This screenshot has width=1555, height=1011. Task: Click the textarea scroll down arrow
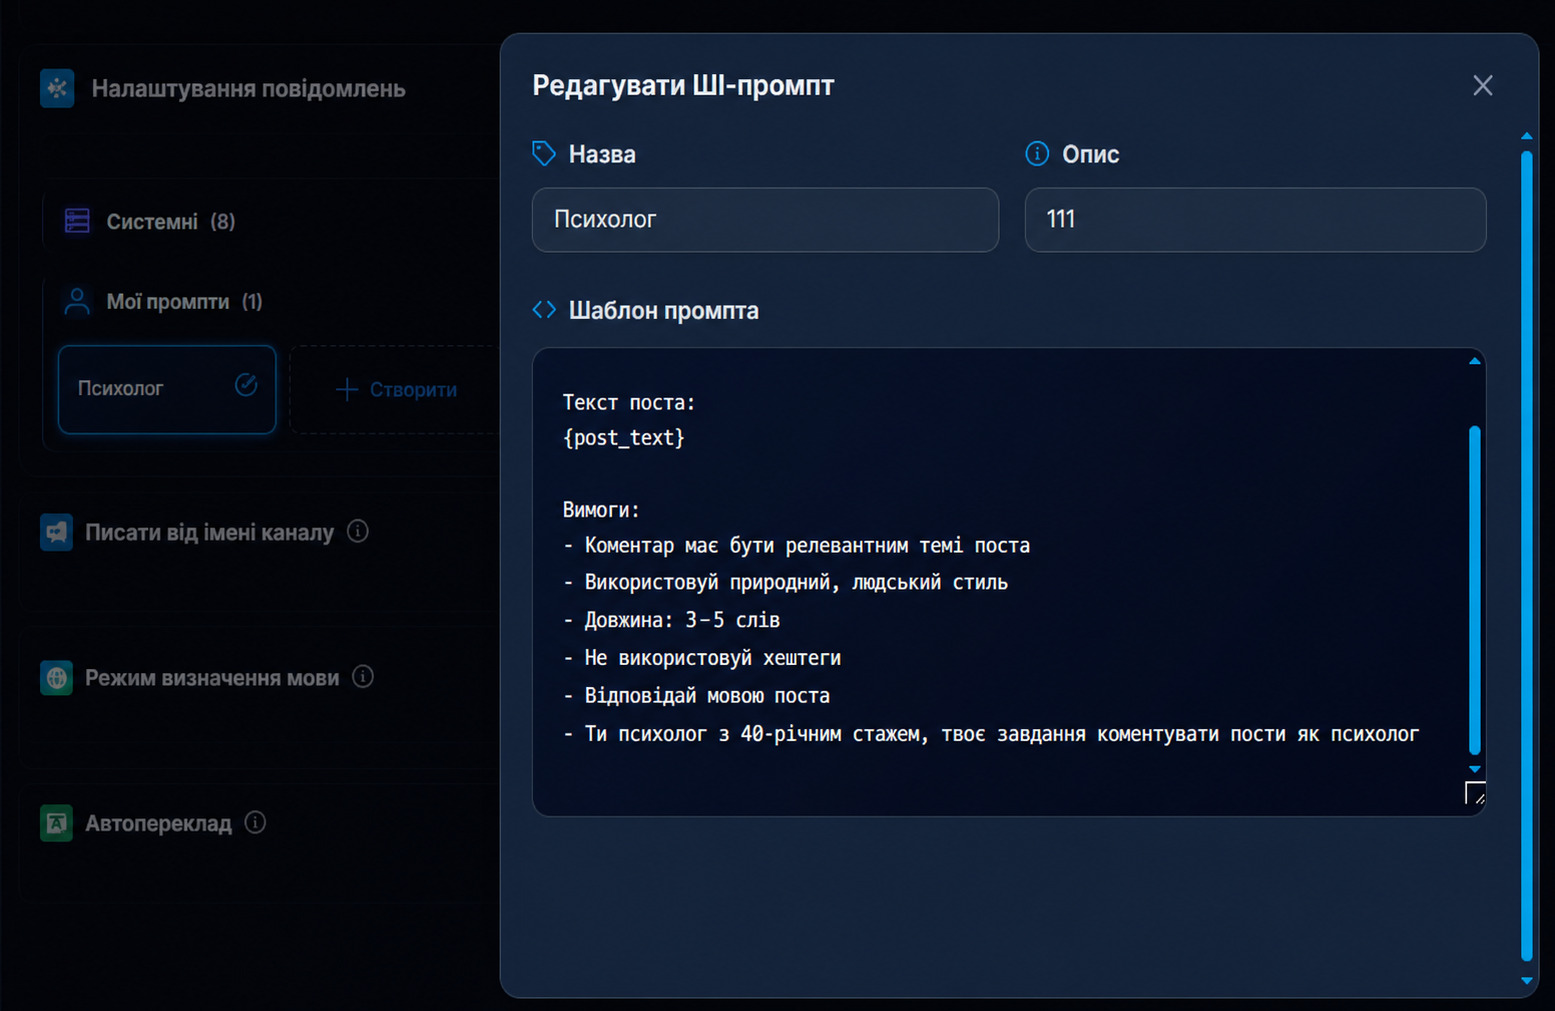click(x=1475, y=769)
